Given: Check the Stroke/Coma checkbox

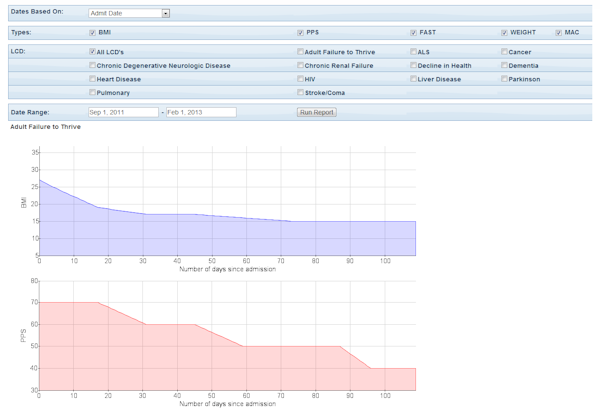Looking at the screenshot, I should click(300, 92).
